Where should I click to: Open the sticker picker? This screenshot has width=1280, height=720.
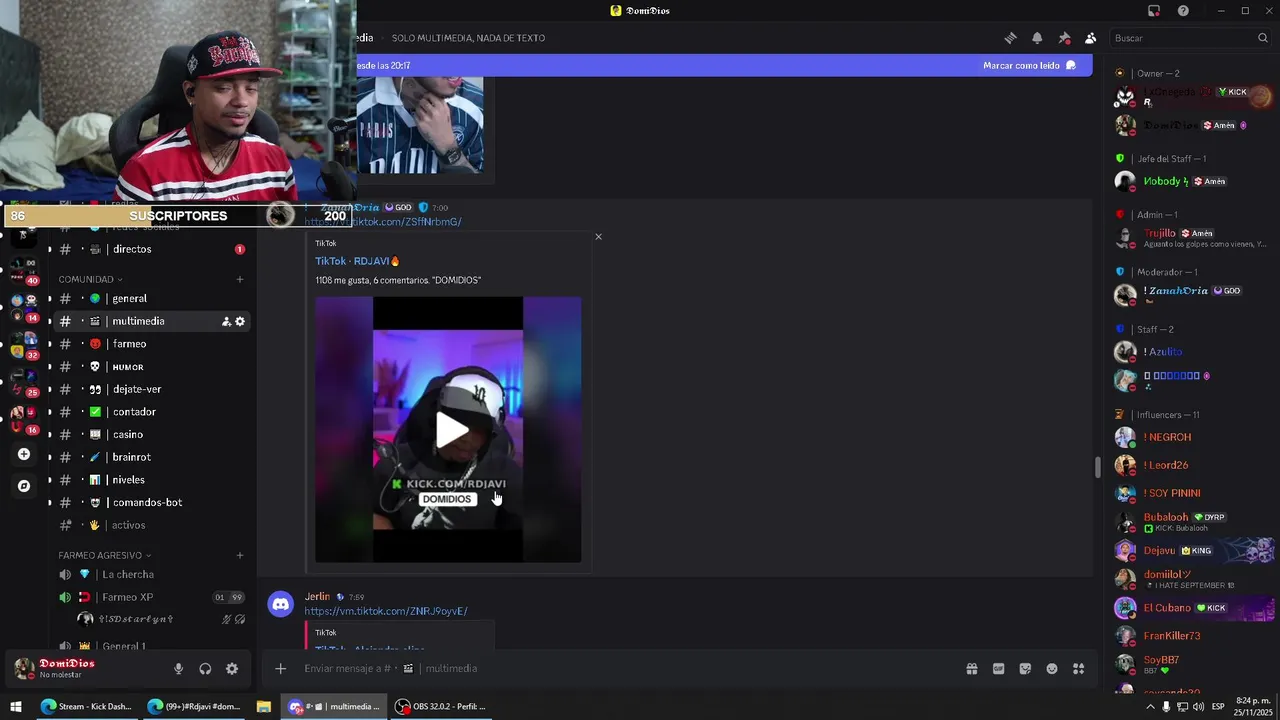1025,669
